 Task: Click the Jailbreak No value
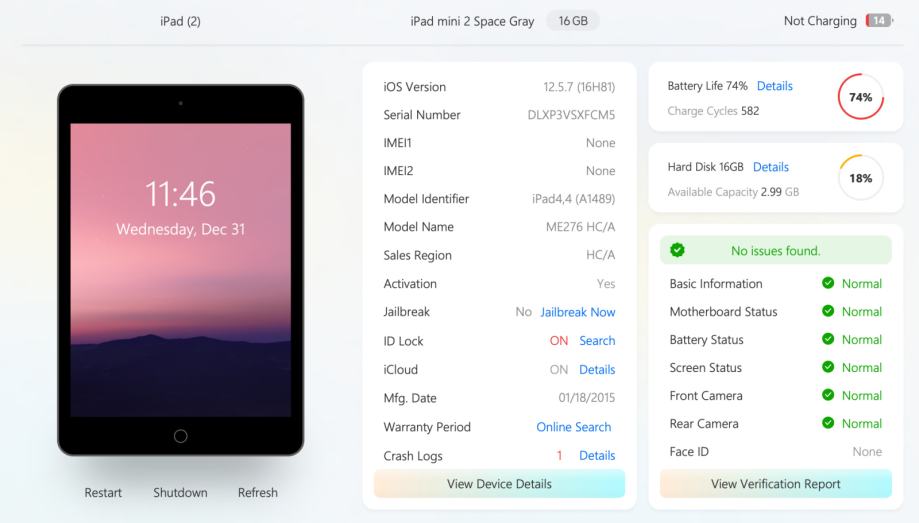point(523,312)
